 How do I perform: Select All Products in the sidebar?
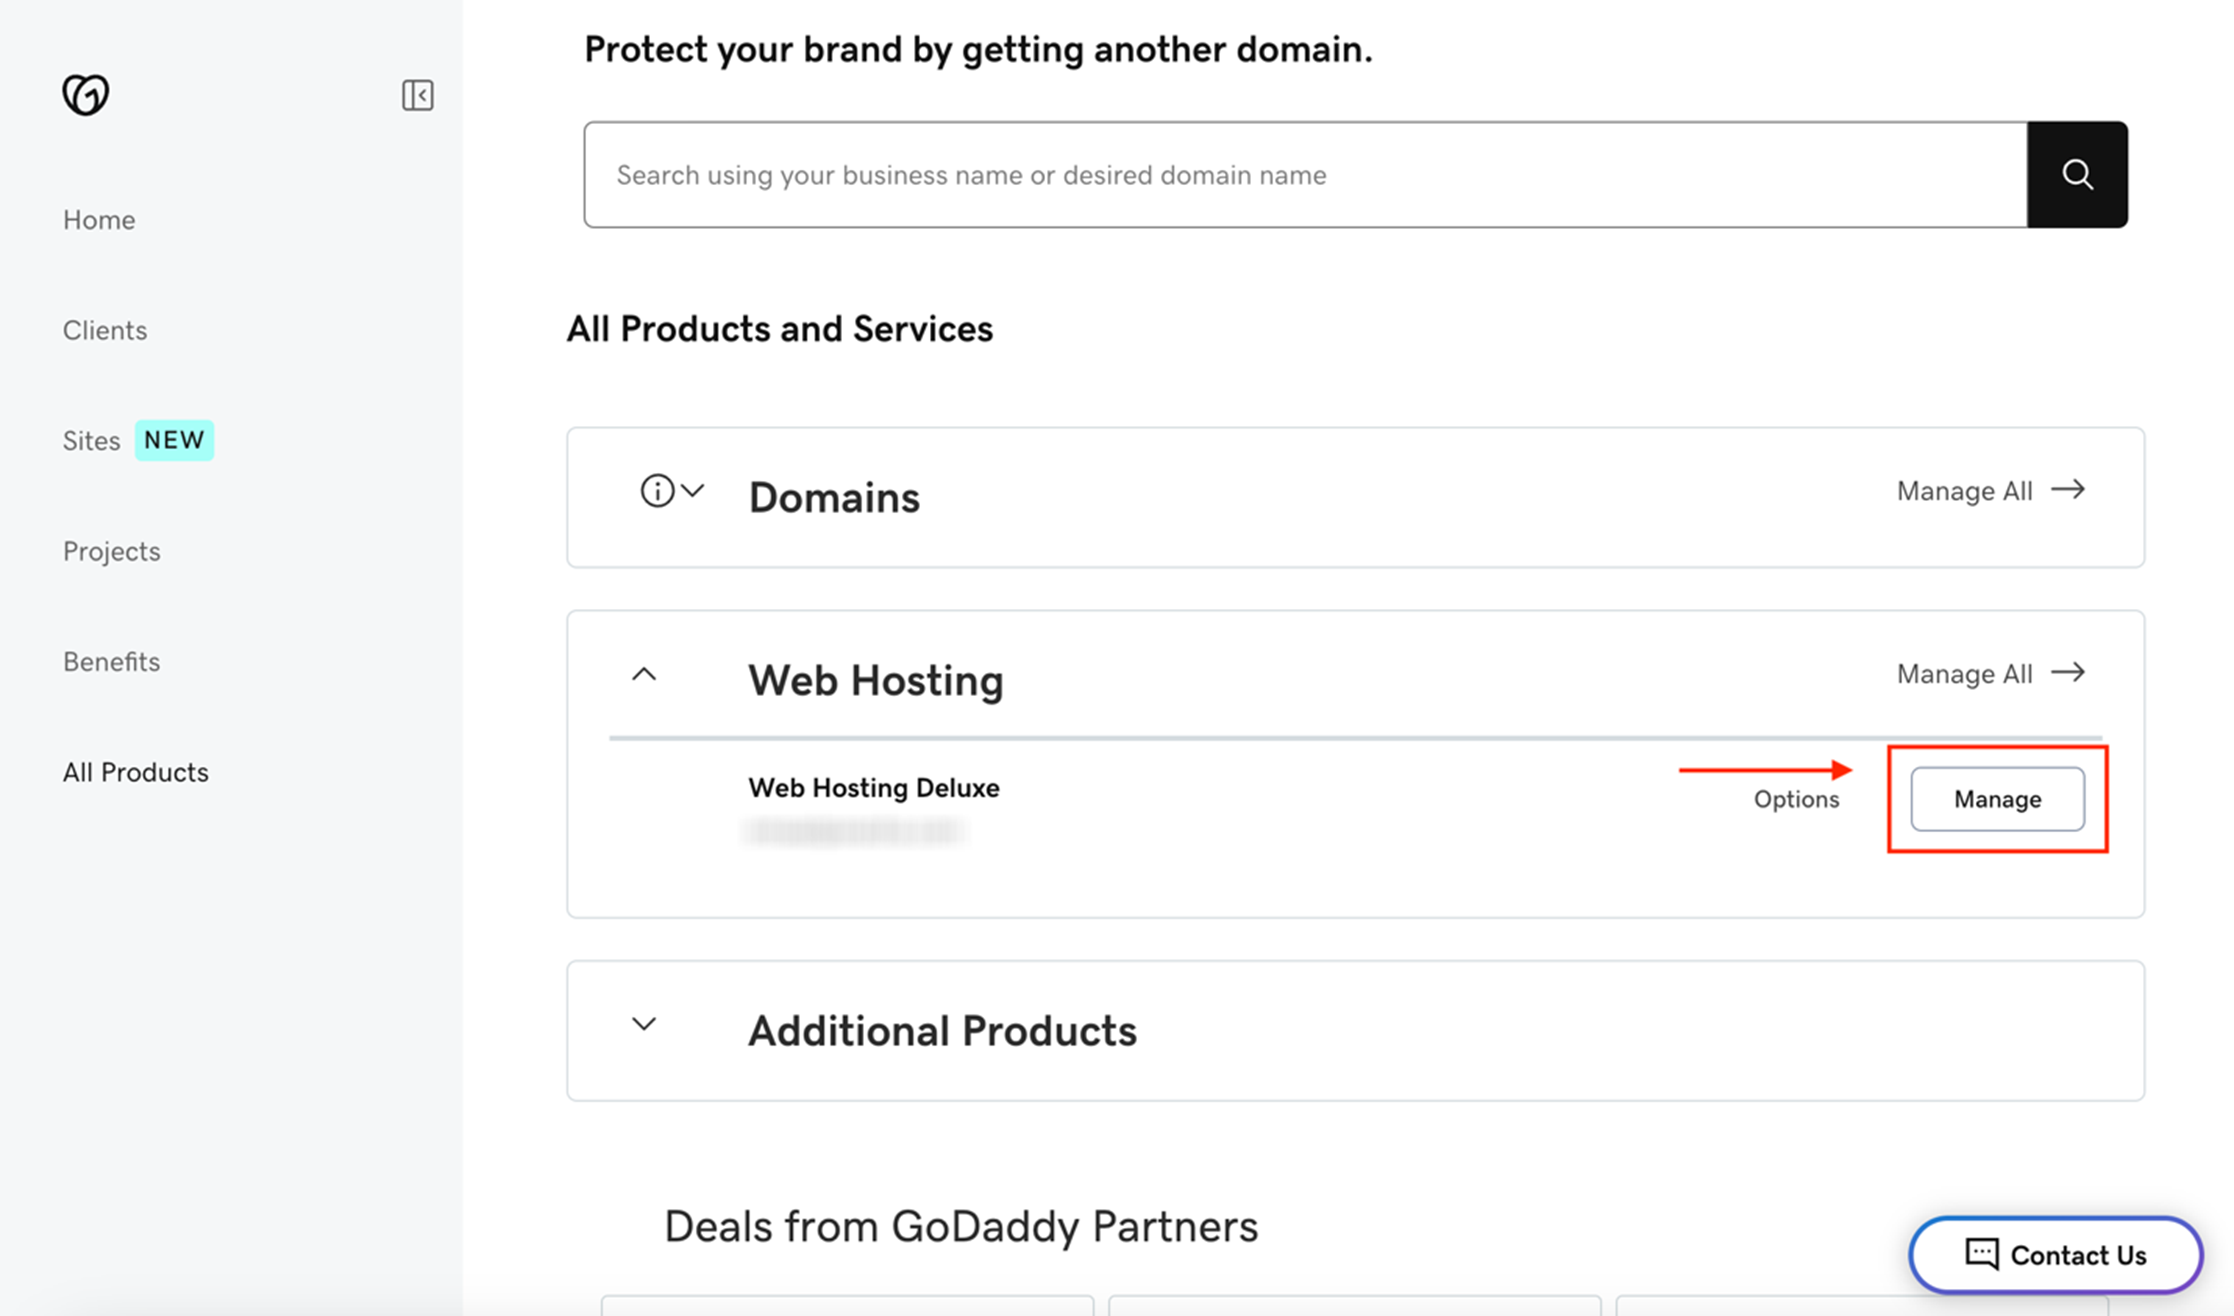(136, 772)
